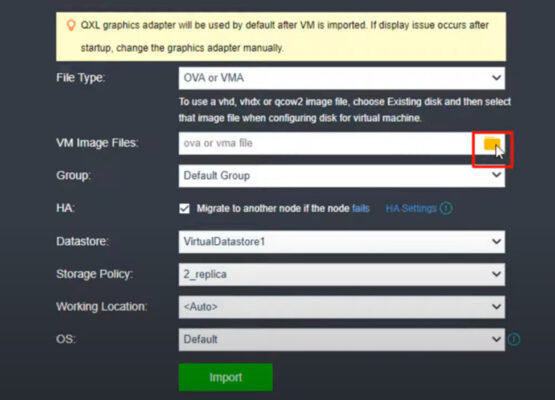
Task: Click the green Import button
Action: [x=225, y=377]
